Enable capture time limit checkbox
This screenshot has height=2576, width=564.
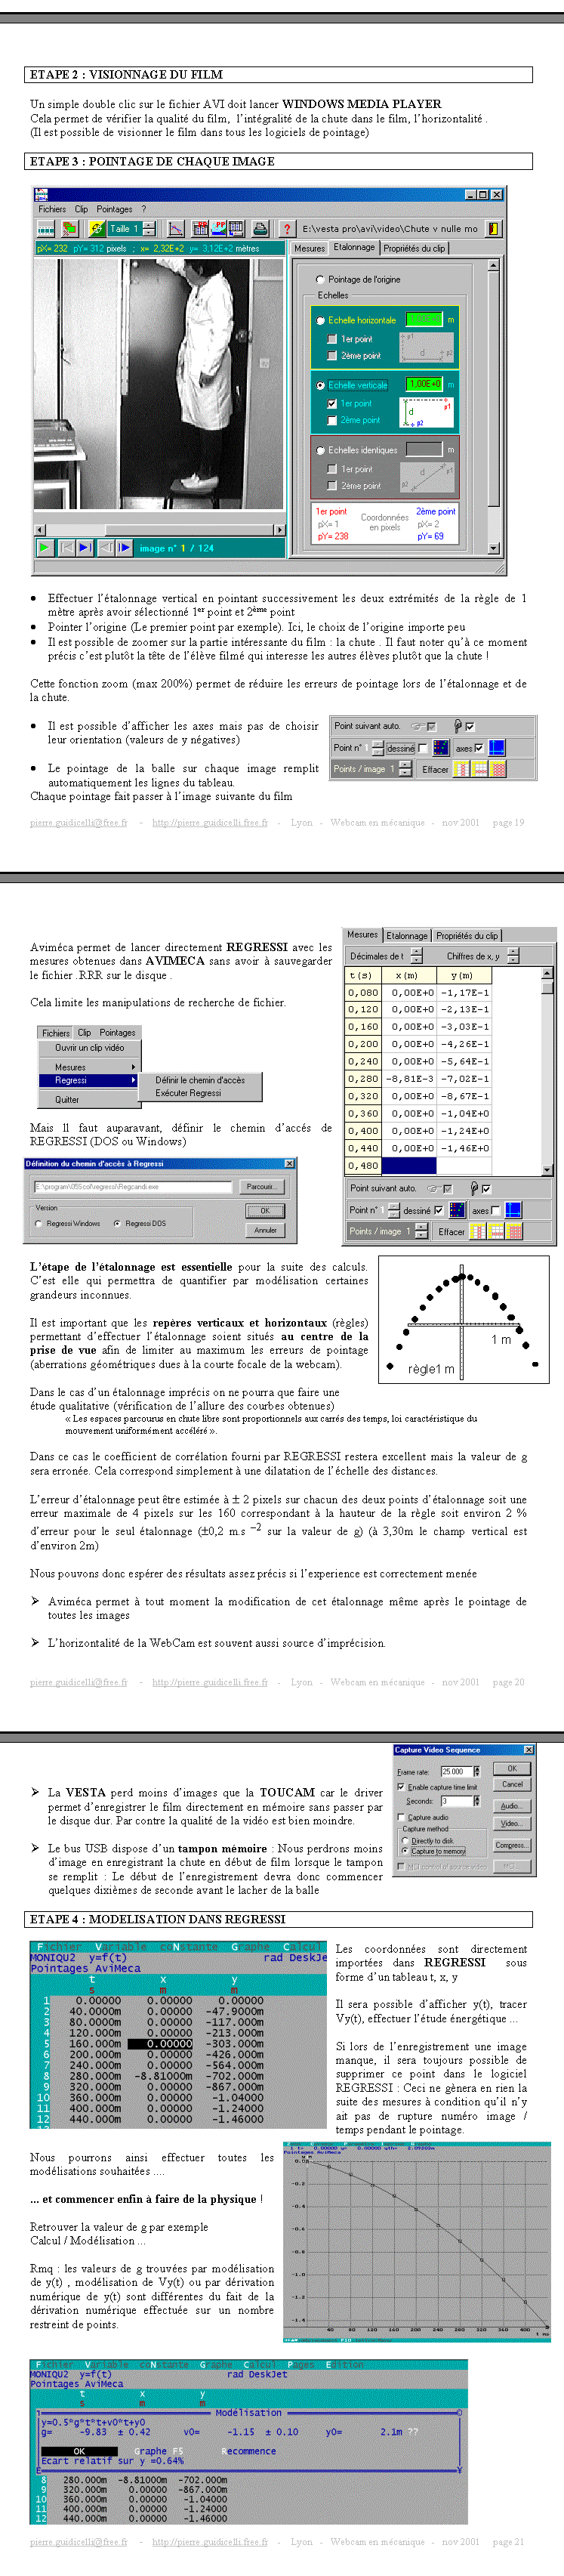(402, 1787)
